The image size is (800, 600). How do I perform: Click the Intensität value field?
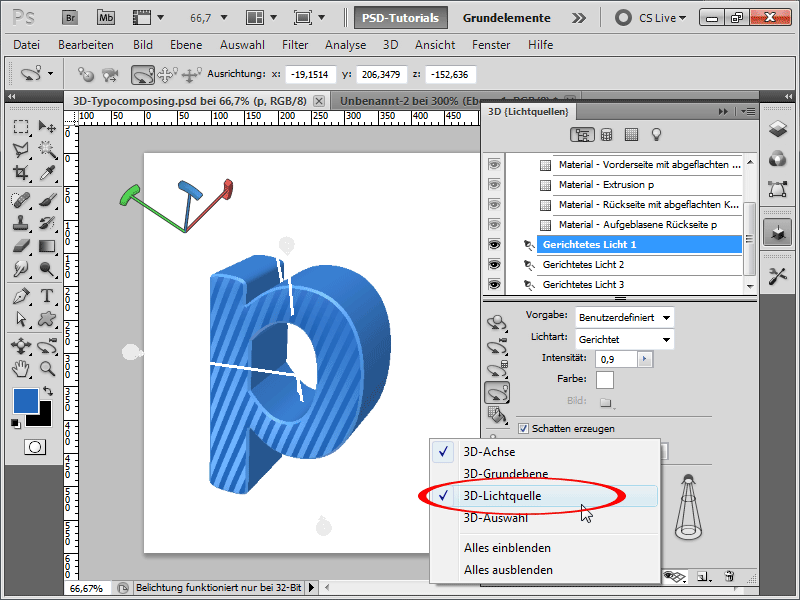(616, 359)
